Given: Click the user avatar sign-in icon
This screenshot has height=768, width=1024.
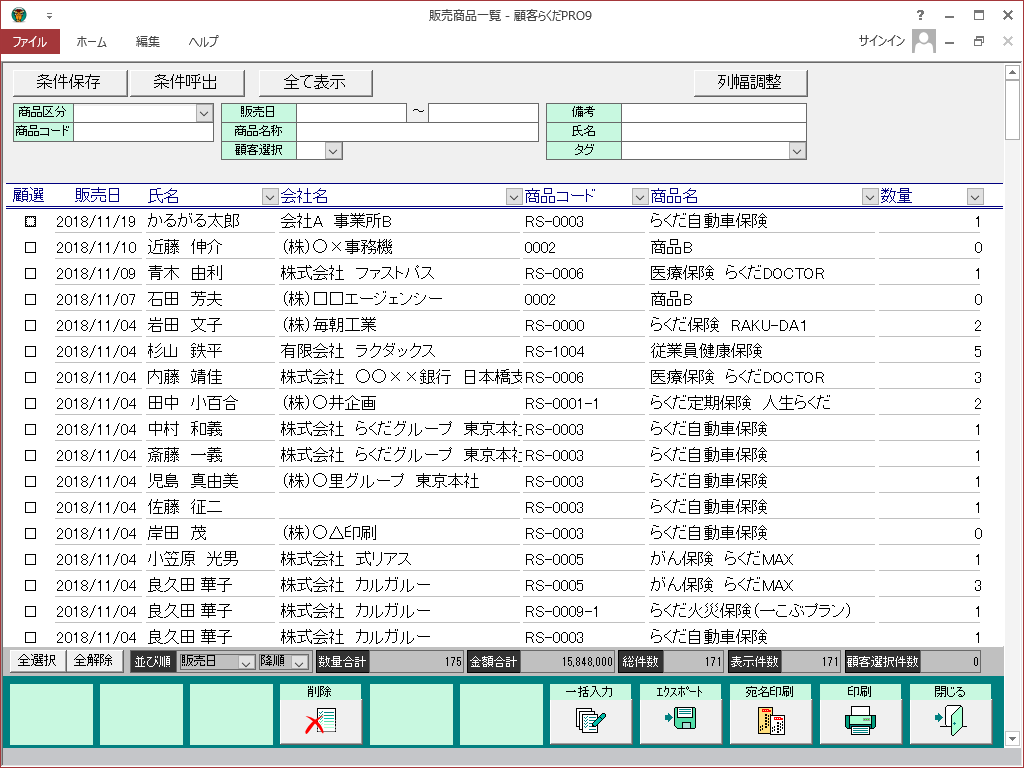Looking at the screenshot, I should pos(923,41).
